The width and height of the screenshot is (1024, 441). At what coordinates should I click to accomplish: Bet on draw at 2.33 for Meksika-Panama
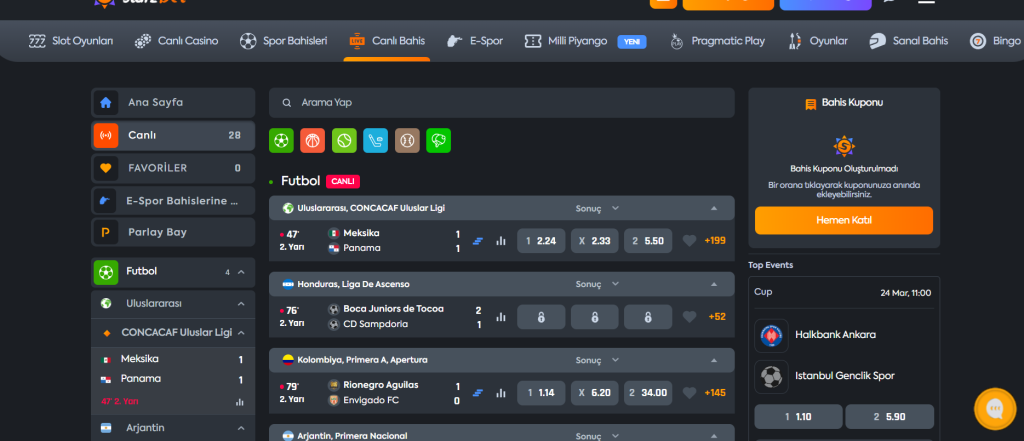[594, 240]
